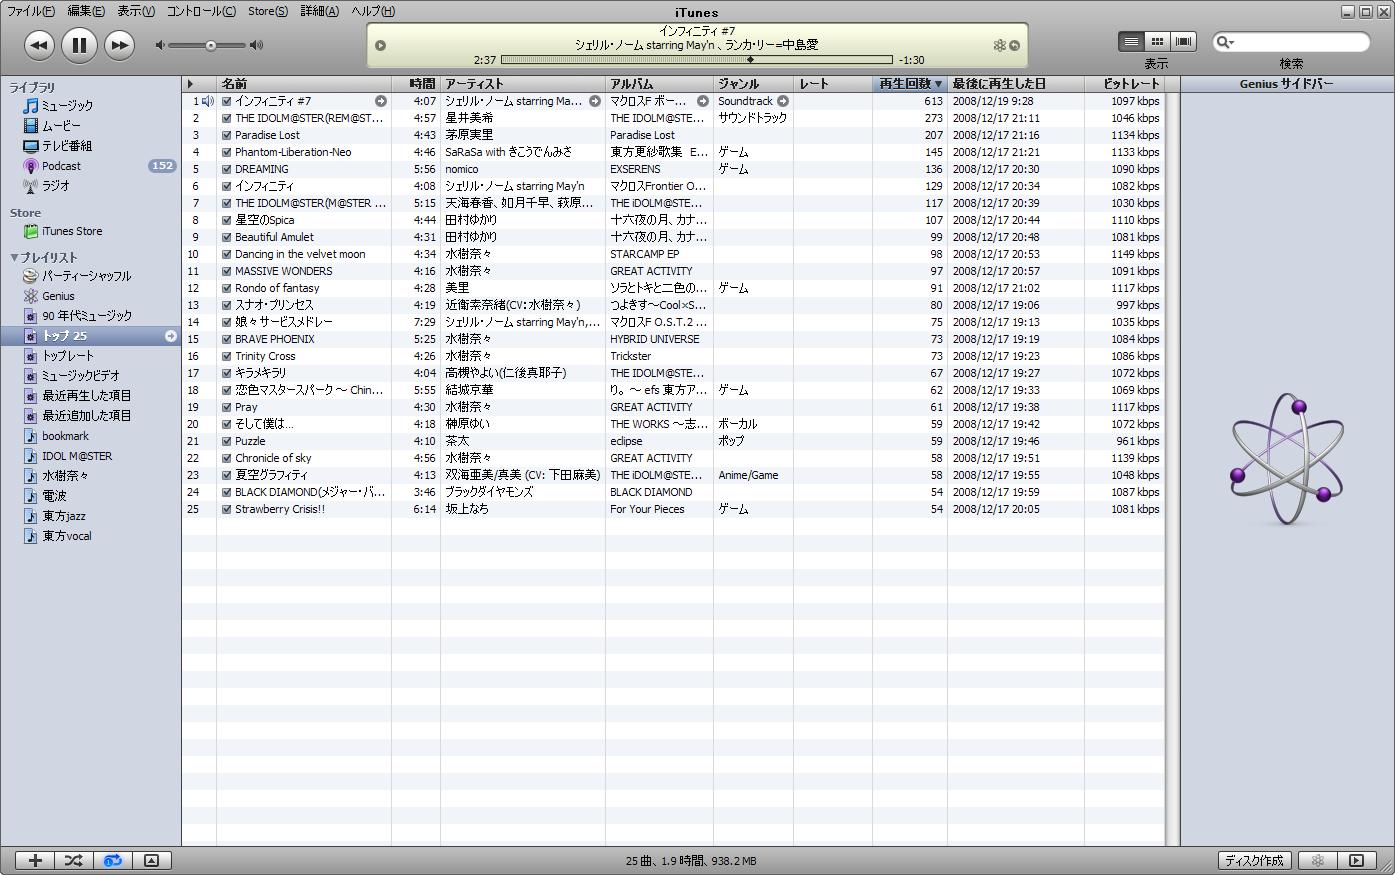1395x875 pixels.
Task: Uncheck the Paradise Lost checkbox
Action: (227, 135)
